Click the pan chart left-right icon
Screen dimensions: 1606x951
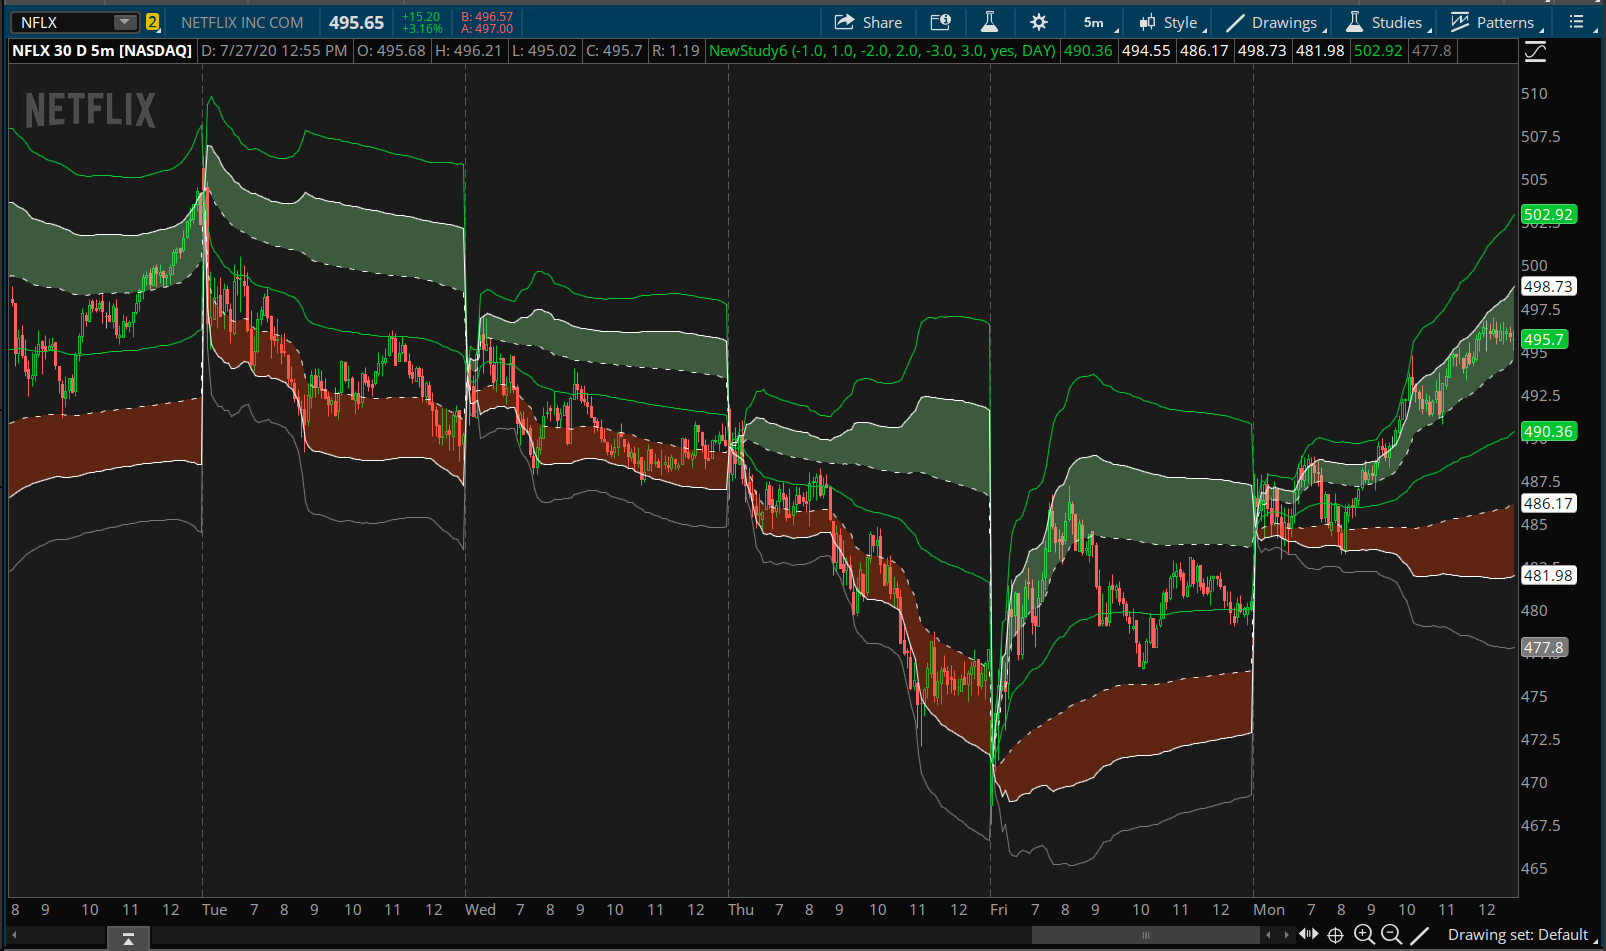point(1308,934)
